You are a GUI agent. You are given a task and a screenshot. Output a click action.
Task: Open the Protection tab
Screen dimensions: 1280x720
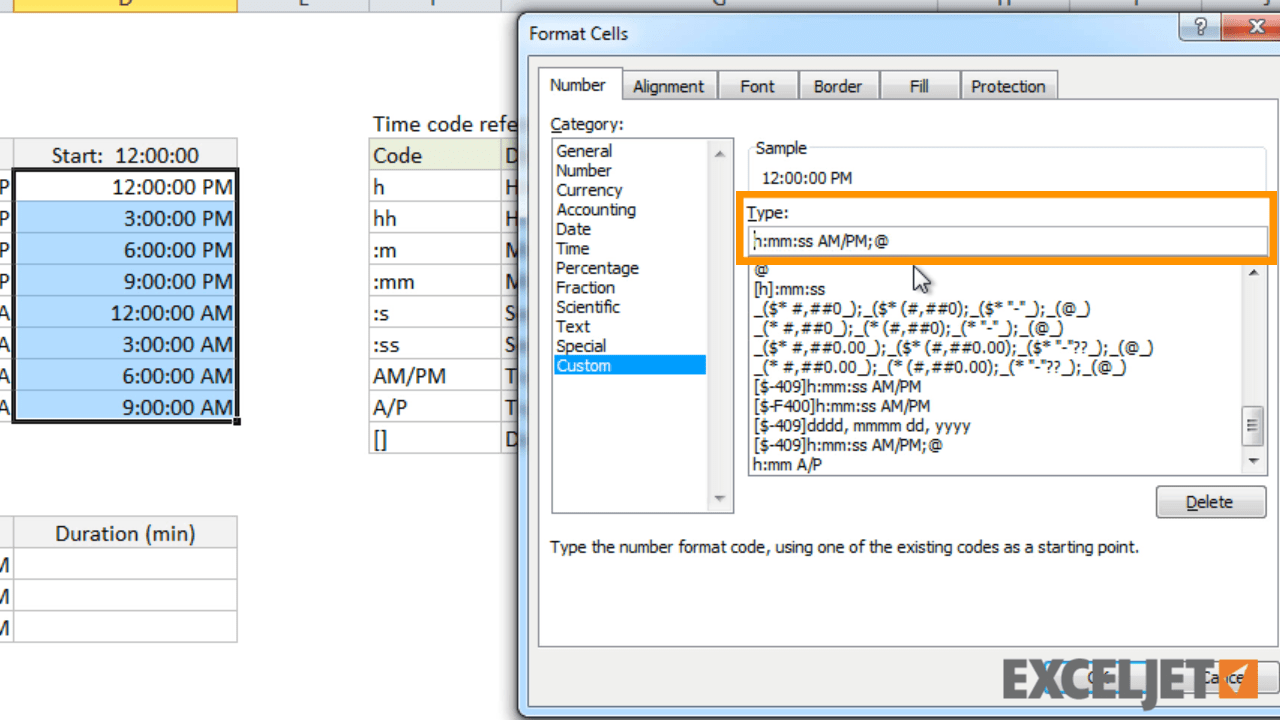click(x=1008, y=85)
